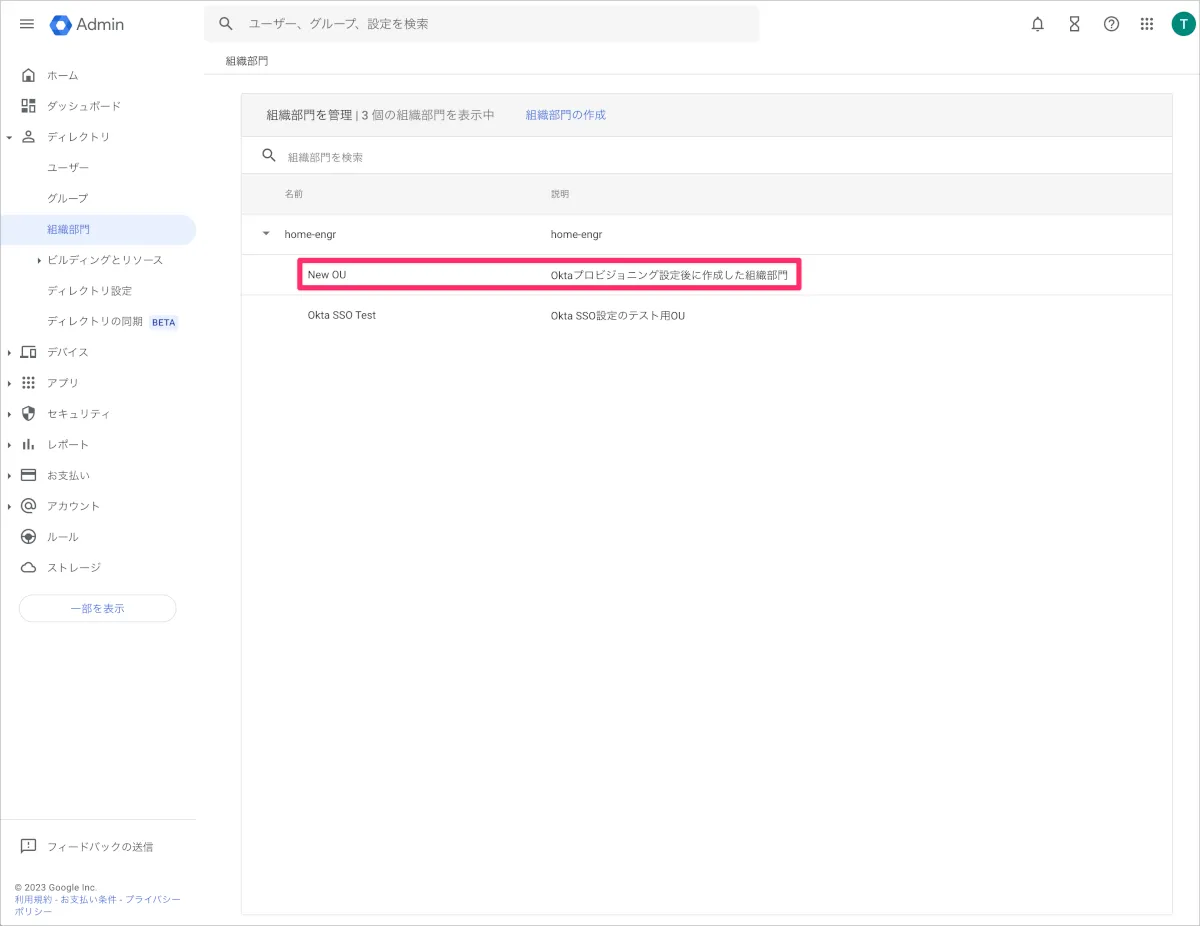Click the feedback icon in the sidebar
Viewport: 1200px width, 926px height.
pyautogui.click(x=29, y=846)
